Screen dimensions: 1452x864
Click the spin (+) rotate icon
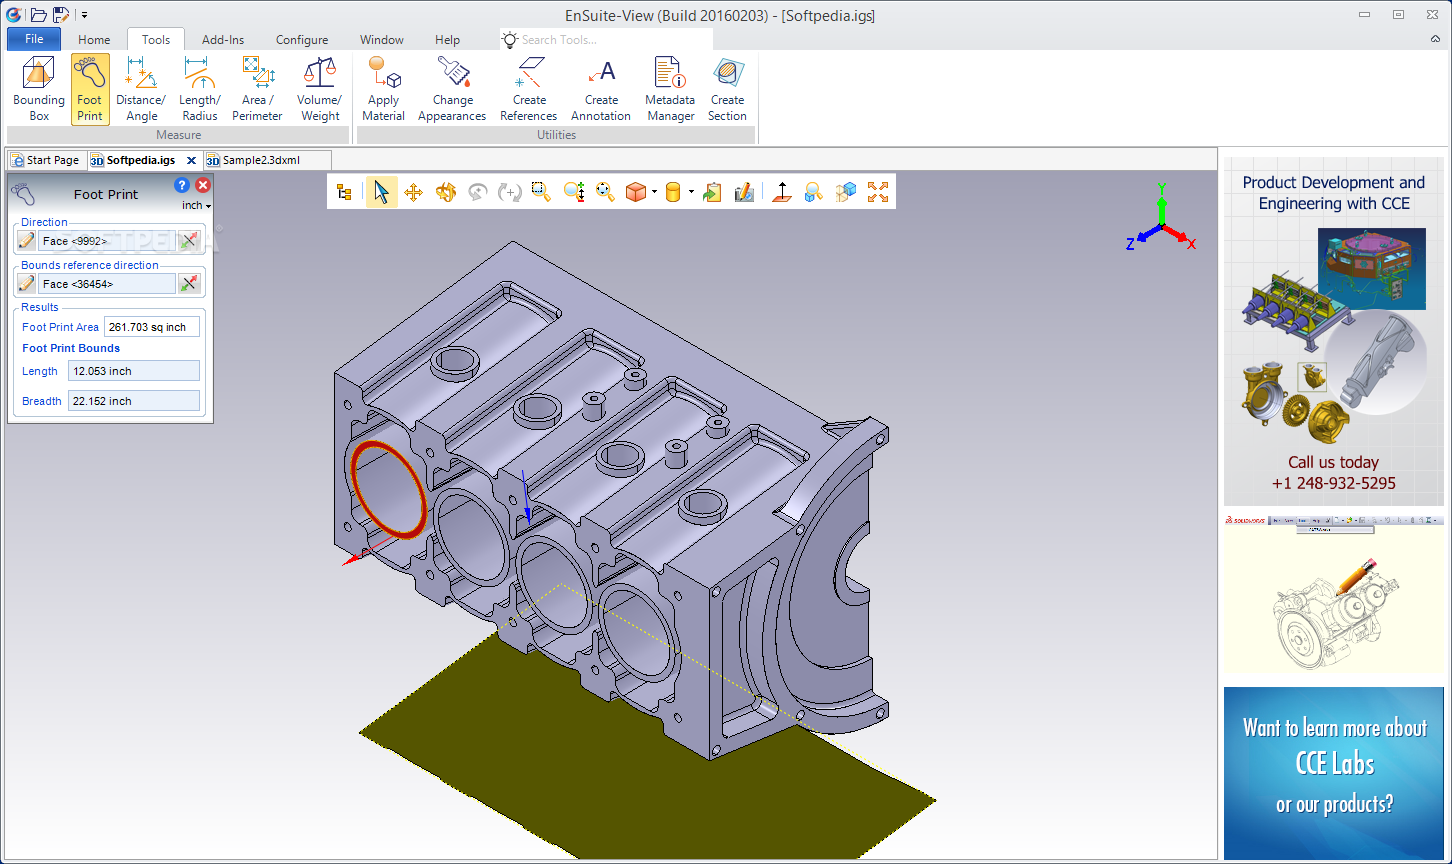(509, 192)
